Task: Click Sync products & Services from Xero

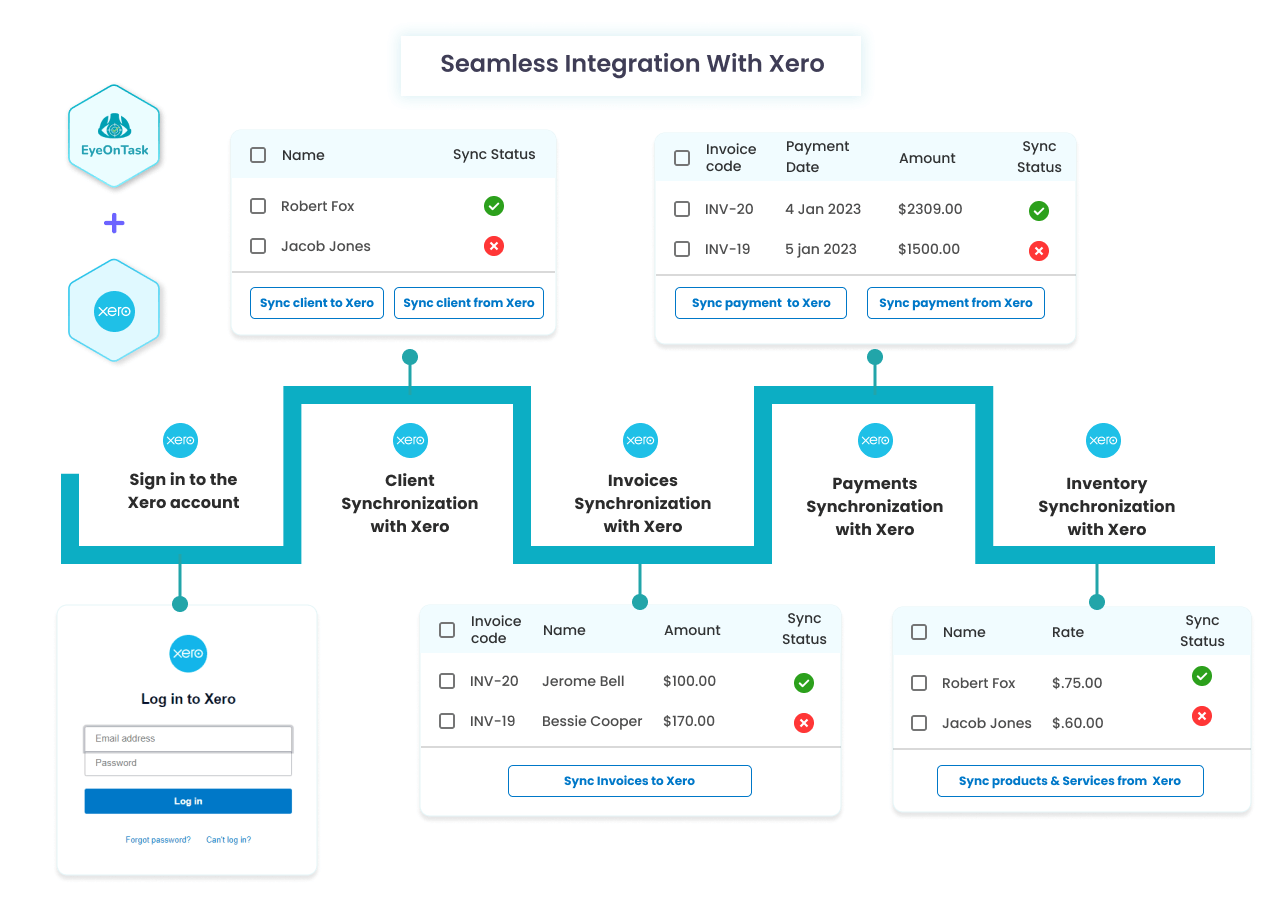Action: (1070, 781)
